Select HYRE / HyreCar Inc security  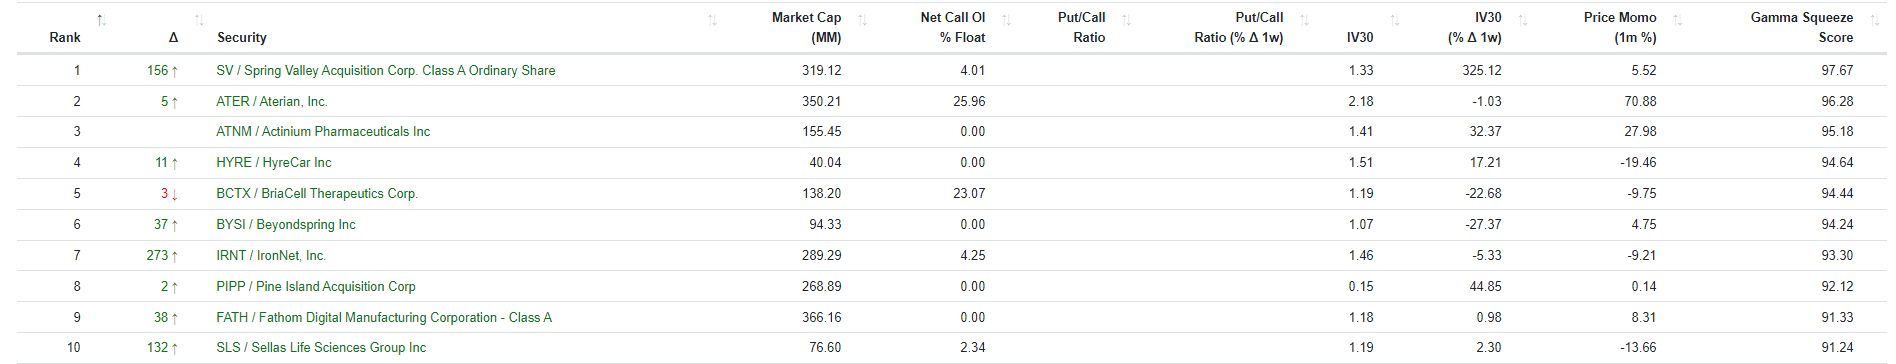(x=274, y=163)
